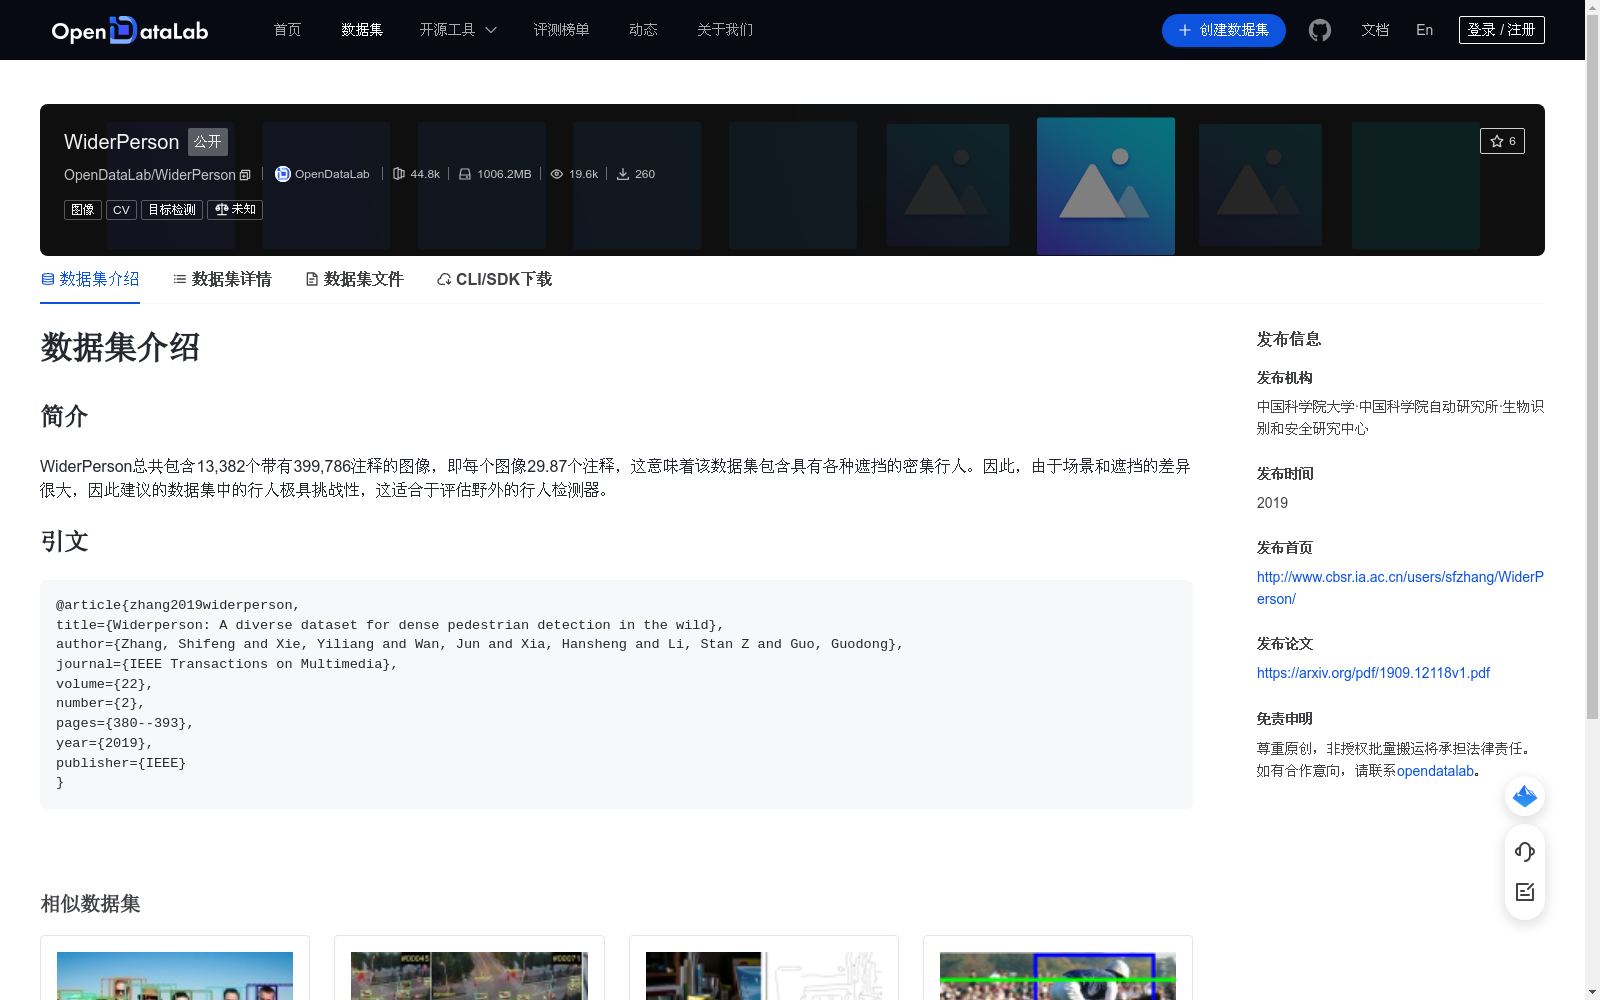Open second similar dataset card thumbnail
This screenshot has width=1600, height=1000.
[x=469, y=976]
